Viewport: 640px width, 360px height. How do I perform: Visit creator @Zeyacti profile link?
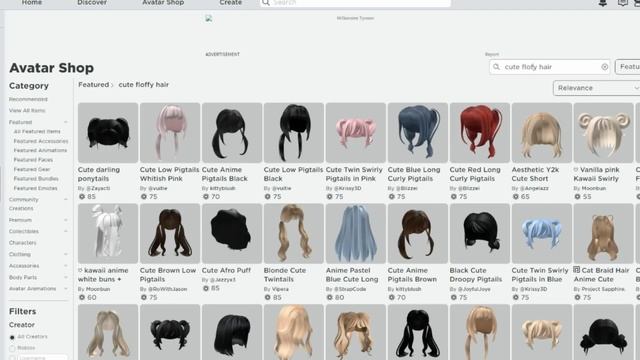(x=98, y=188)
